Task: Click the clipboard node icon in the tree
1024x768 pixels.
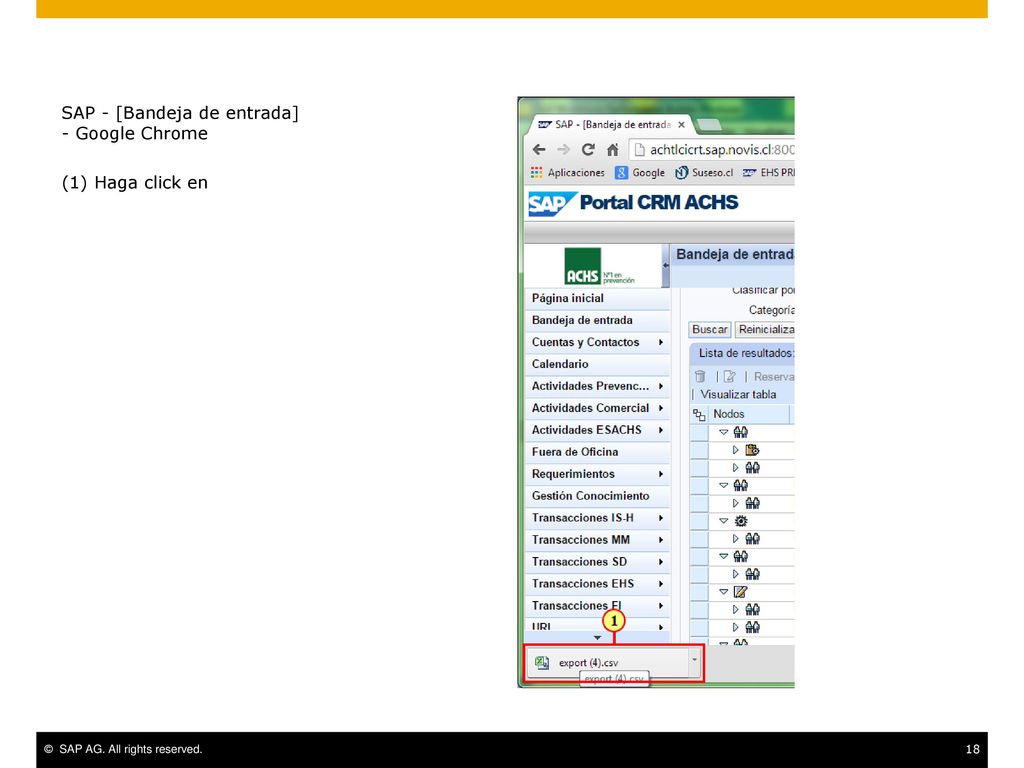Action: (752, 450)
